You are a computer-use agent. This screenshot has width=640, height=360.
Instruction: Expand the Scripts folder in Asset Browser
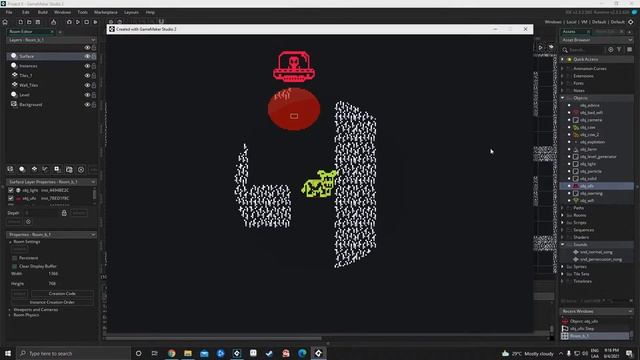pyautogui.click(x=563, y=222)
